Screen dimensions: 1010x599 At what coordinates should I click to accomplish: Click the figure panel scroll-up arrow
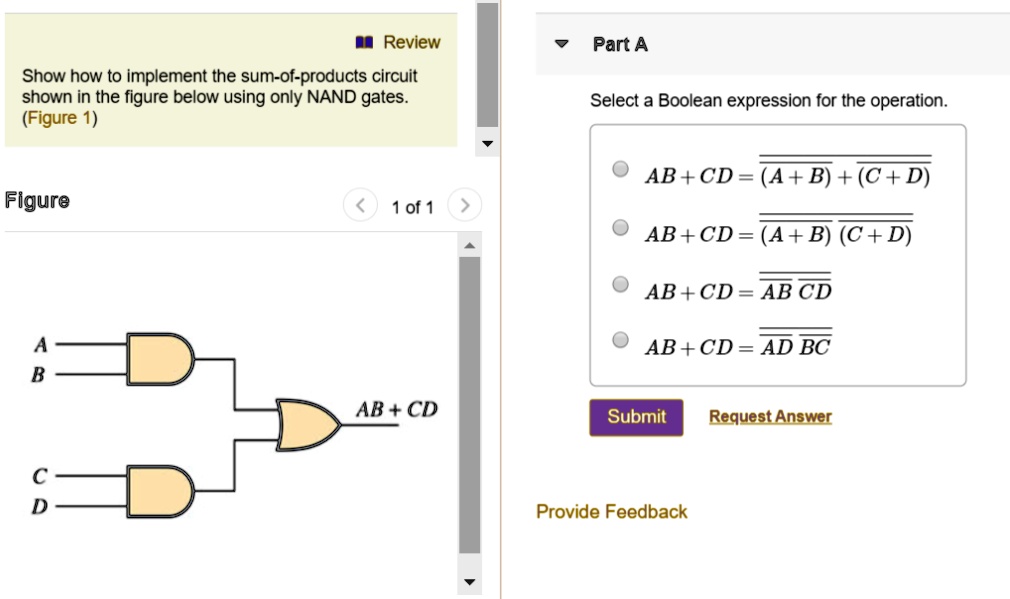point(469,246)
